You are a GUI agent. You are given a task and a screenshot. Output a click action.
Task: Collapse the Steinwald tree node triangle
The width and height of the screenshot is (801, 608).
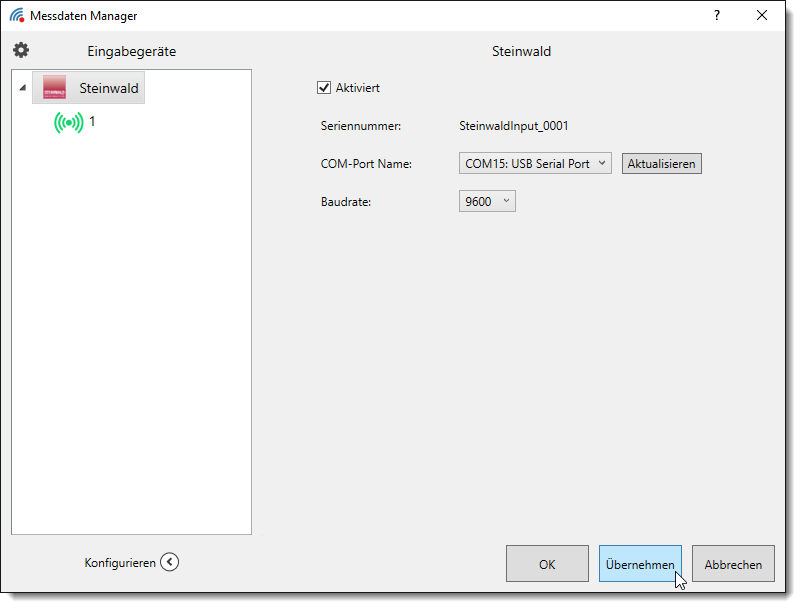22,88
